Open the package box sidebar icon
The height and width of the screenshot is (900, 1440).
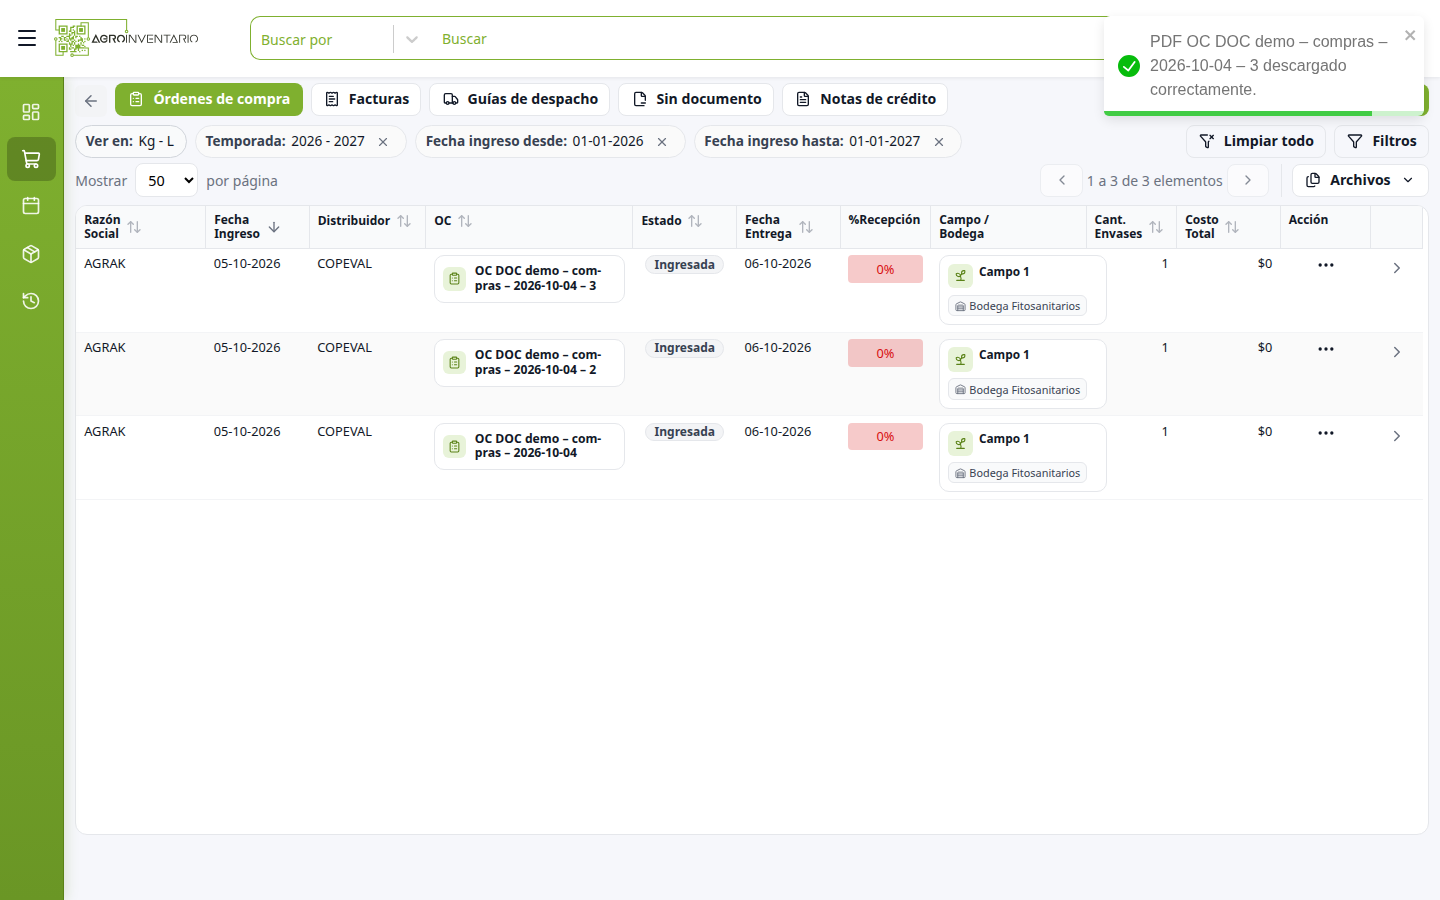pos(31,254)
